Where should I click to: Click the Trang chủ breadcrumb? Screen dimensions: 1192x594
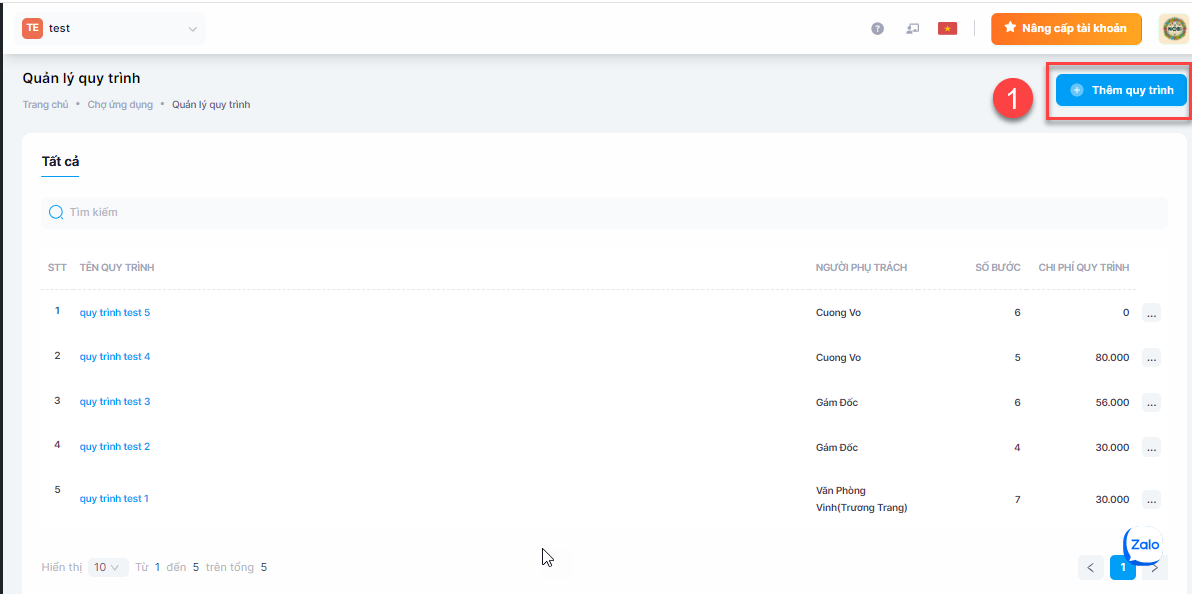(45, 105)
